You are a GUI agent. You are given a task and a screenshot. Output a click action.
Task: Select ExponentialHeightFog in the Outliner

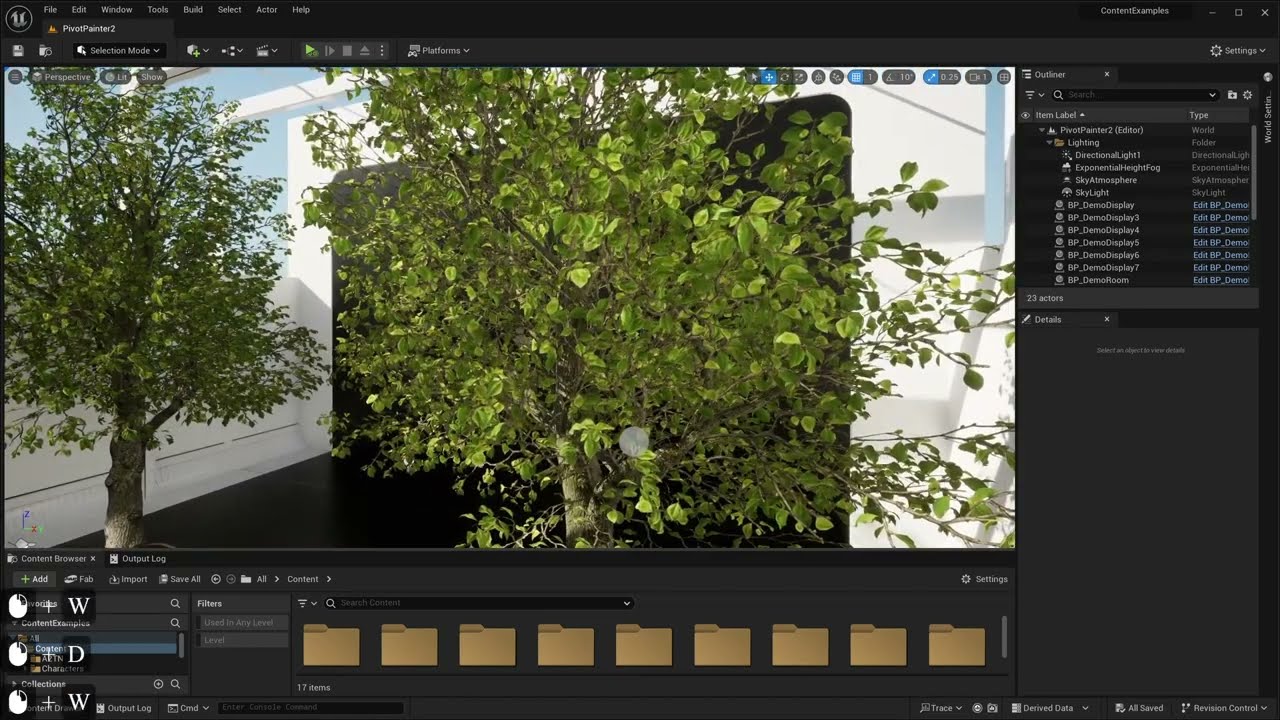(x=1118, y=168)
